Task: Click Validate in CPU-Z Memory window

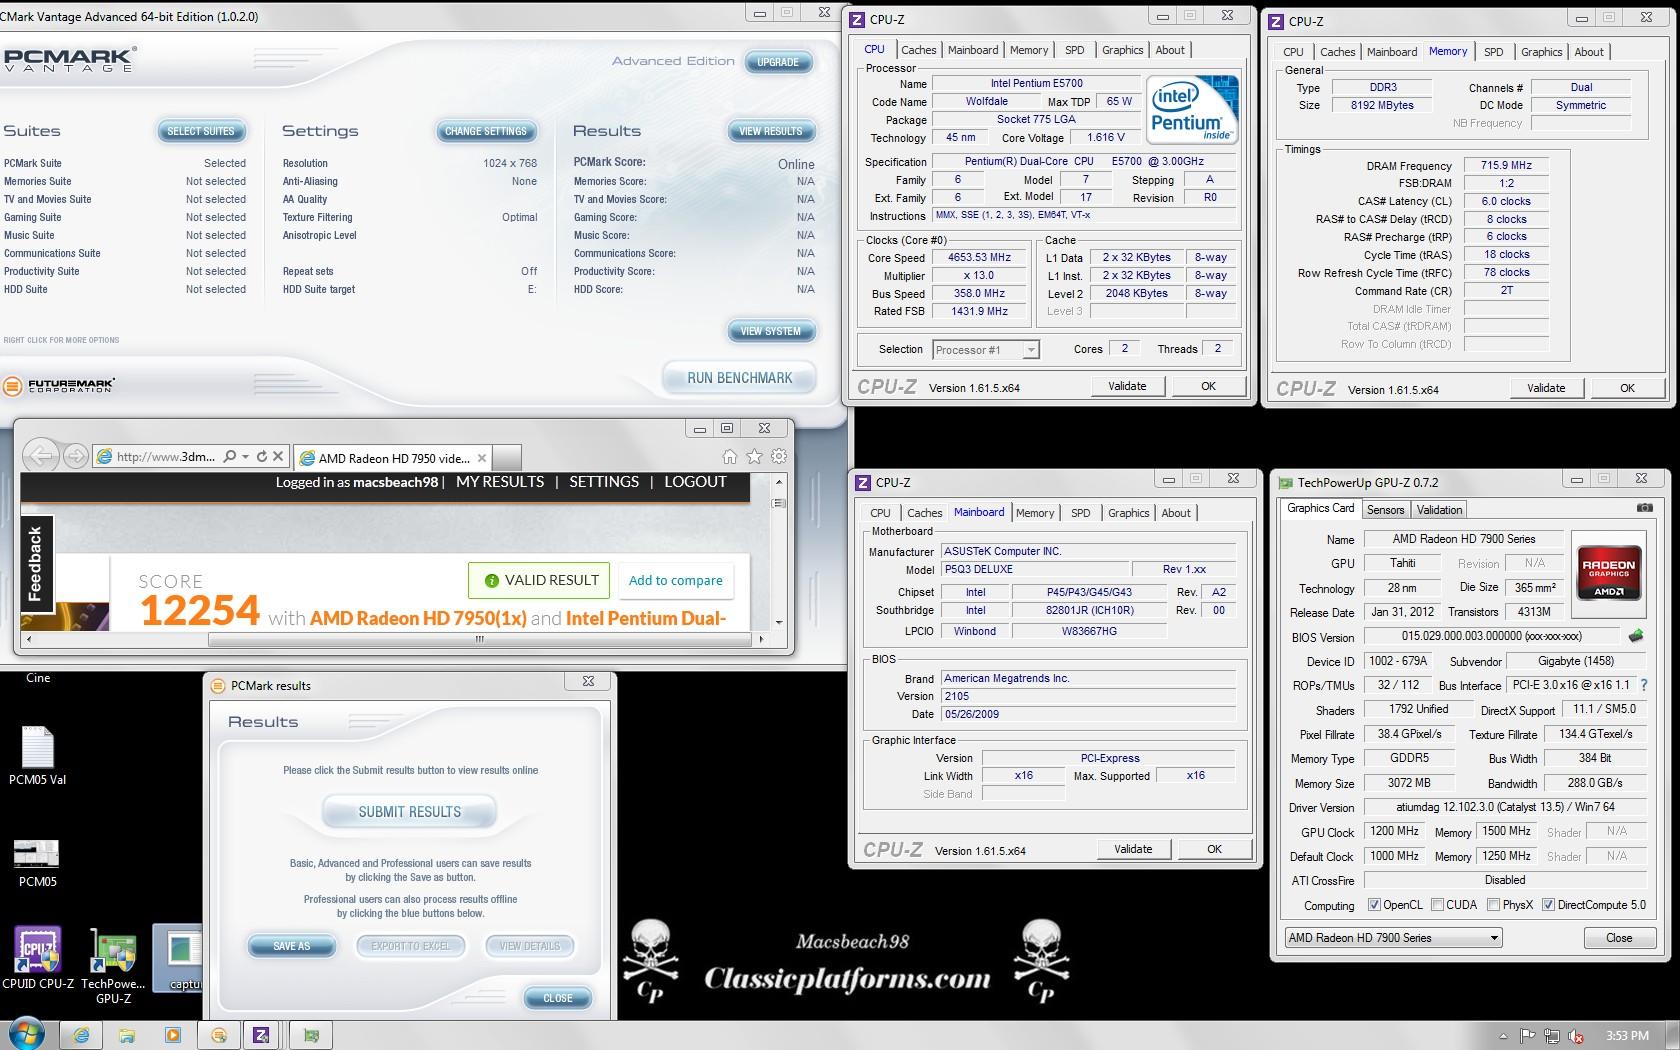Action: (x=1546, y=388)
